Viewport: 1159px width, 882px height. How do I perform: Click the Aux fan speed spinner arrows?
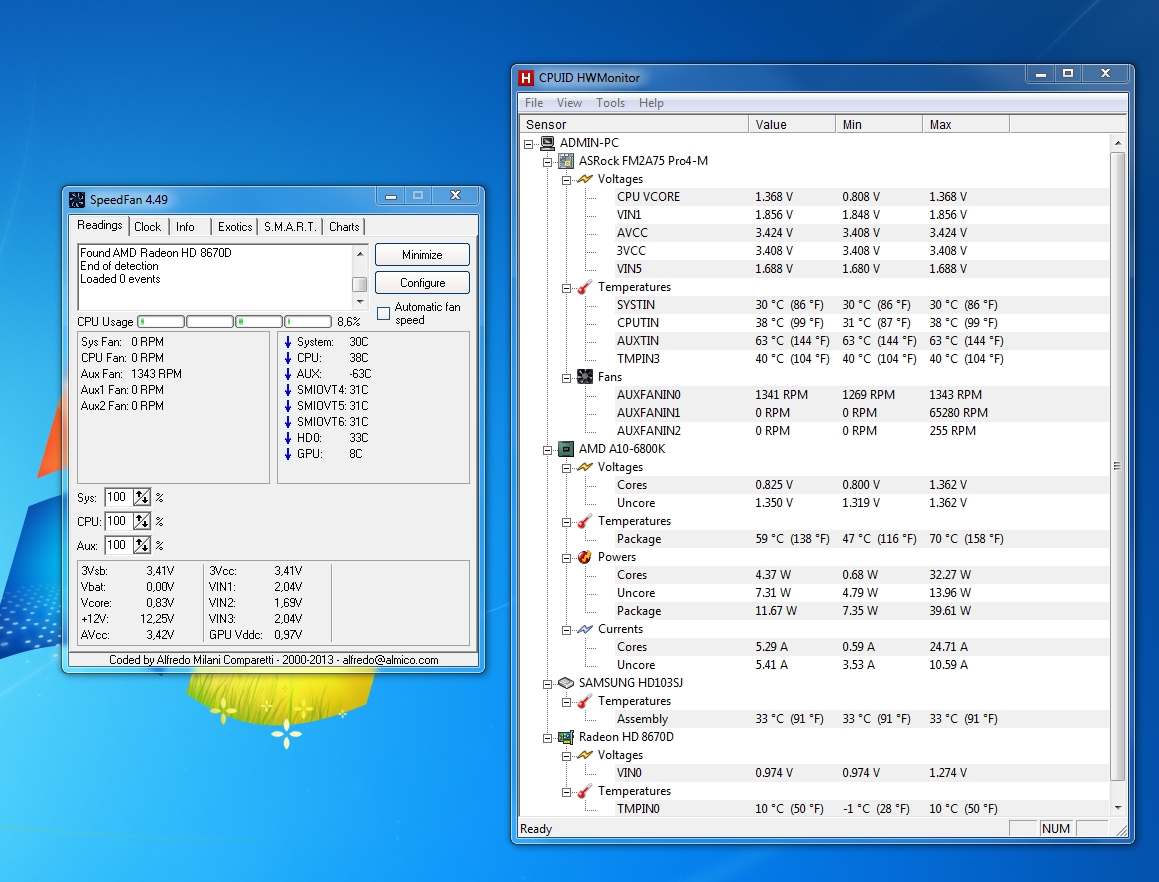pos(142,546)
